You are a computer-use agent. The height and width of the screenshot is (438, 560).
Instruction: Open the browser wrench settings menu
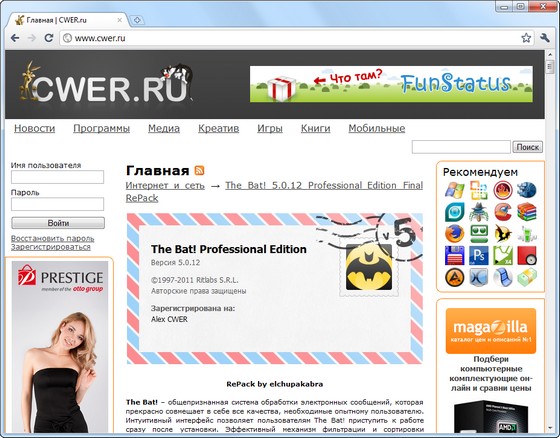click(x=545, y=38)
